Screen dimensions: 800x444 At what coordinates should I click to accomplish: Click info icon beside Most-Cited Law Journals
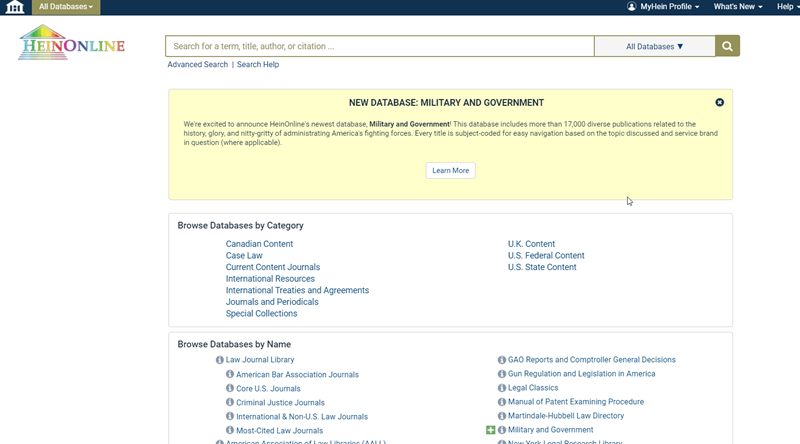tap(230, 430)
